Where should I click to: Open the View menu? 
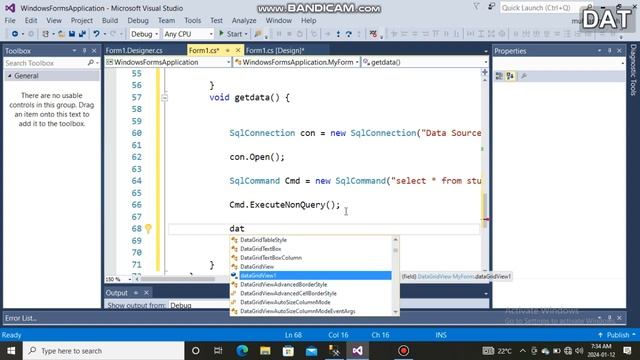tap(54, 20)
